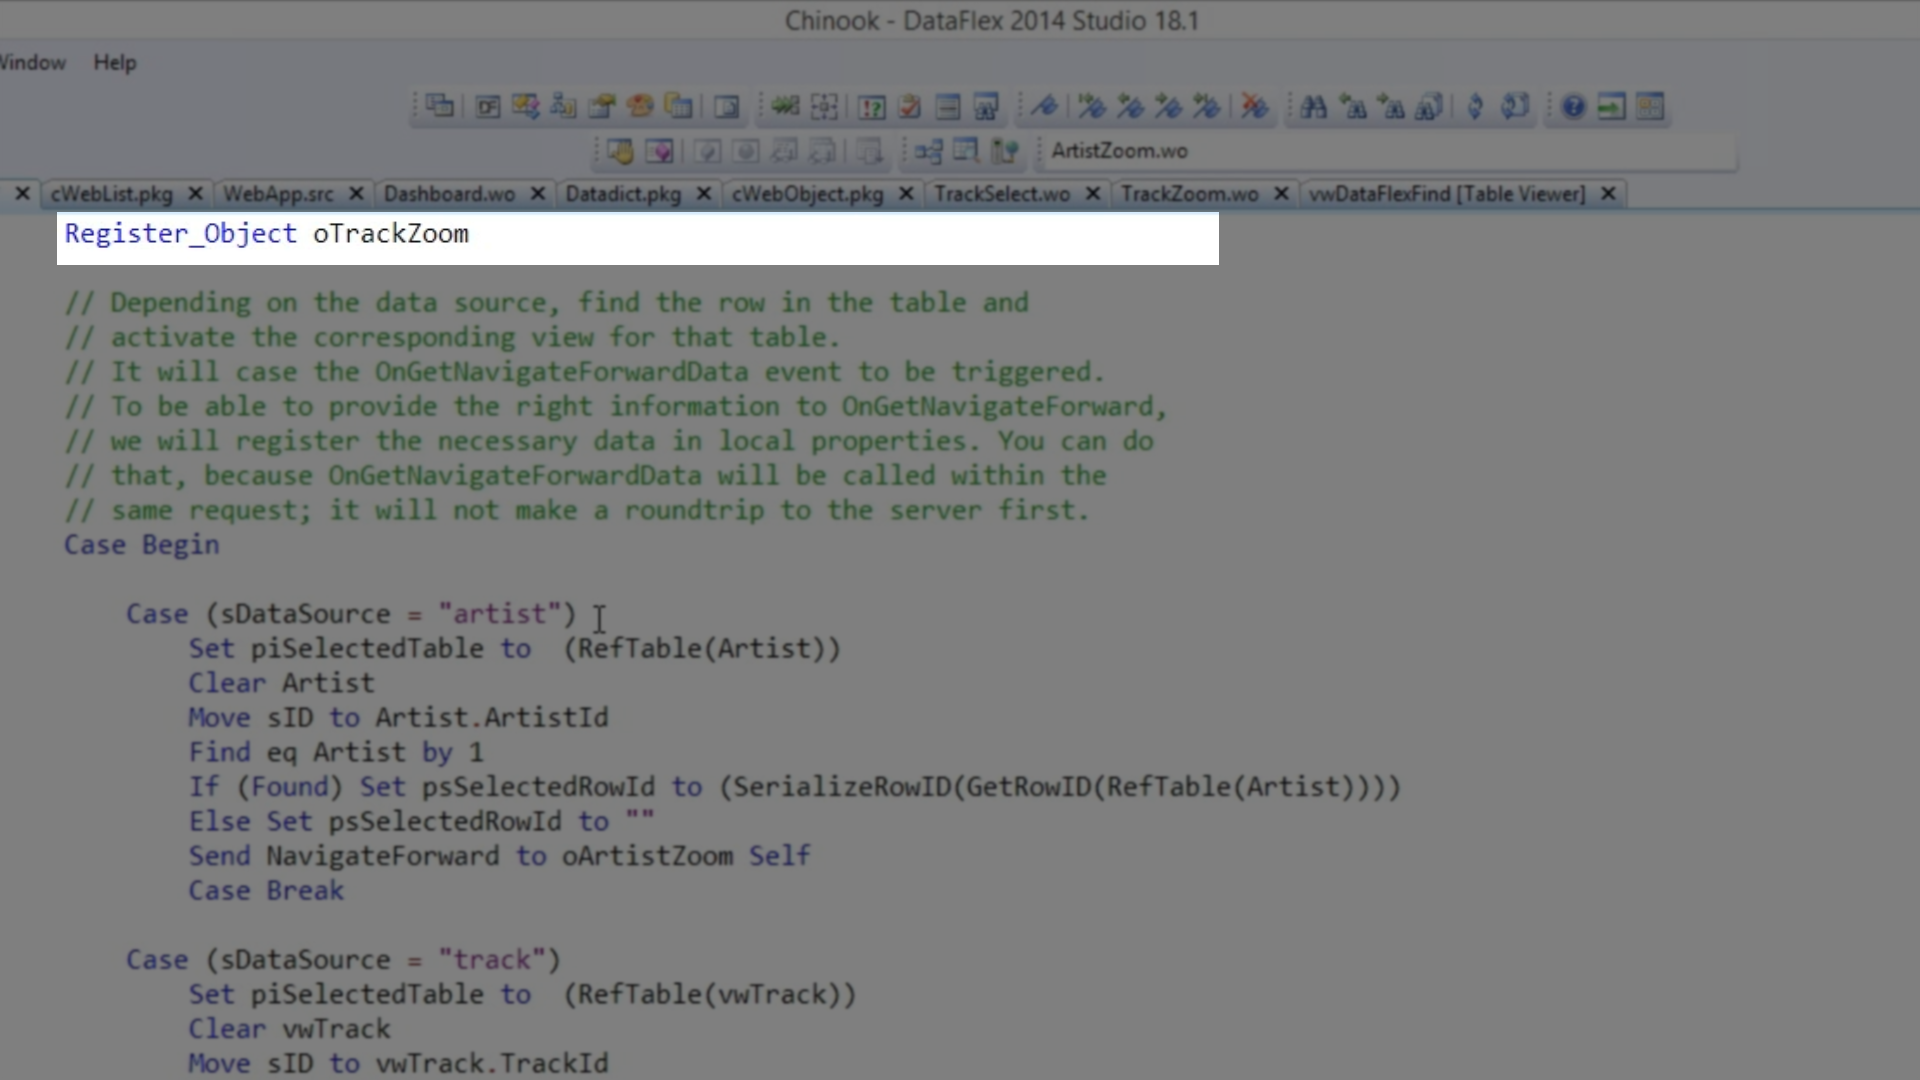Viewport: 1920px width, 1080px height.
Task: Switch to the TrackZoom.wo tab
Action: coord(1189,194)
